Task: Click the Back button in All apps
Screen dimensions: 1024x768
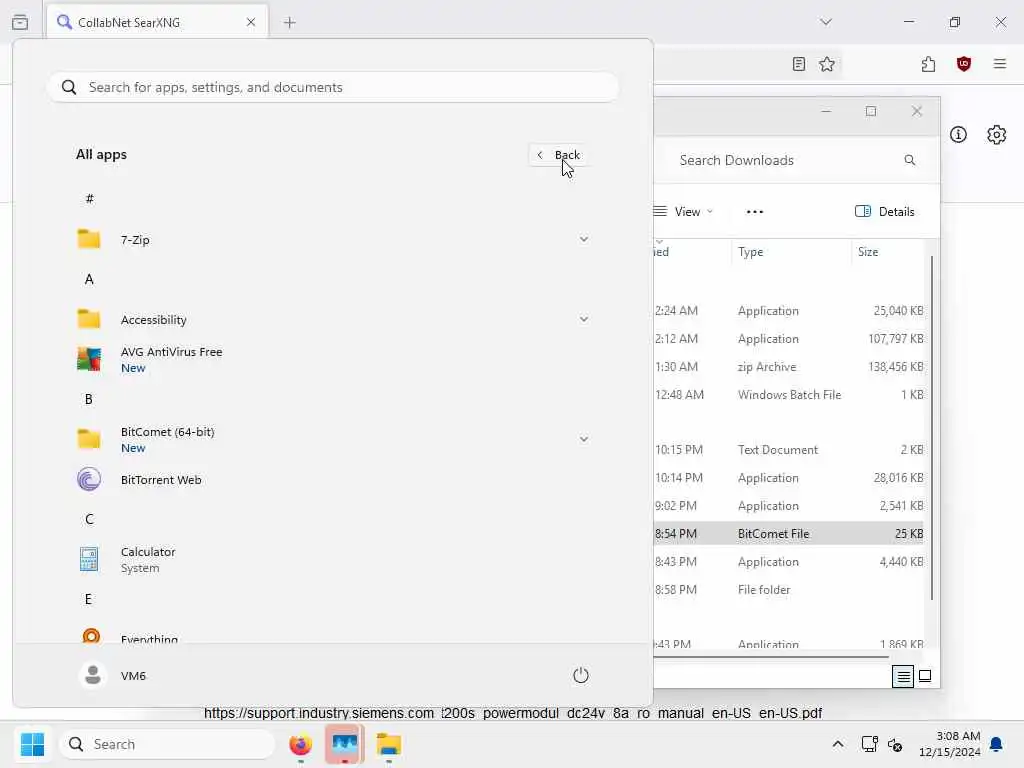Action: pyautogui.click(x=559, y=155)
